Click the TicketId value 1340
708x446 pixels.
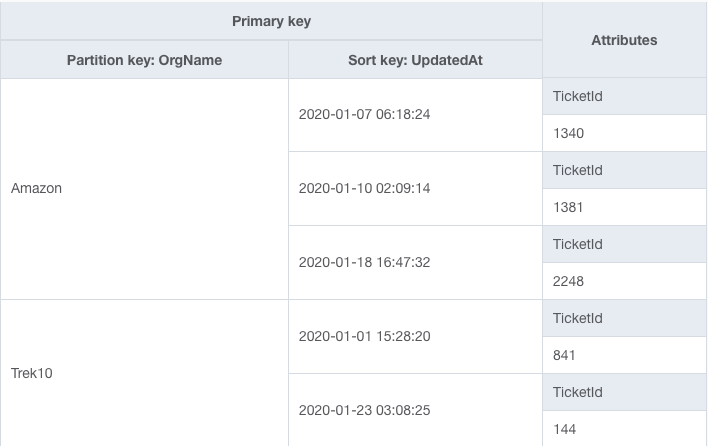tap(568, 133)
